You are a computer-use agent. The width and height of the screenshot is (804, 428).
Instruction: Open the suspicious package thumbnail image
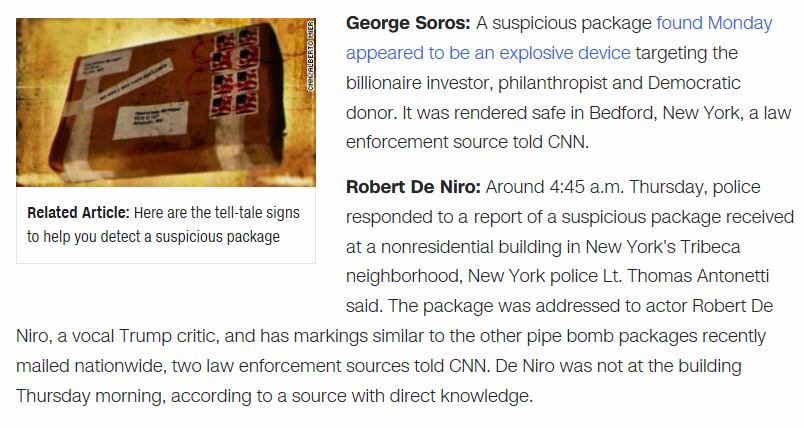[x=166, y=103]
